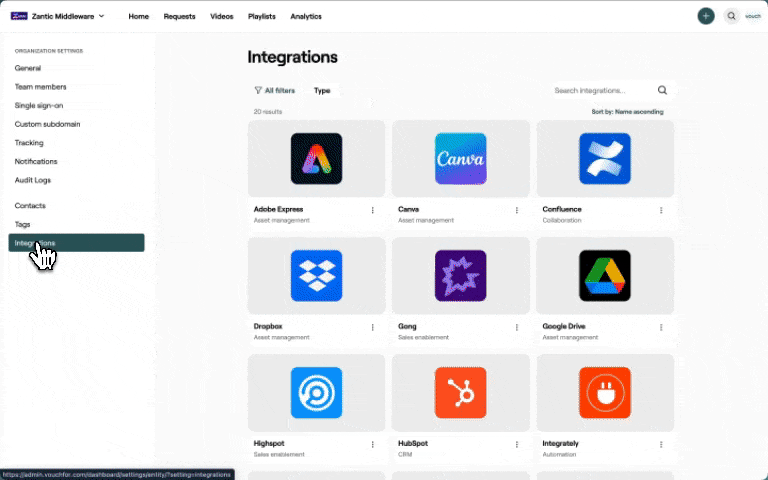The width and height of the screenshot is (768, 480).
Task: Open HubSpot three-dot menu
Action: coord(517,444)
